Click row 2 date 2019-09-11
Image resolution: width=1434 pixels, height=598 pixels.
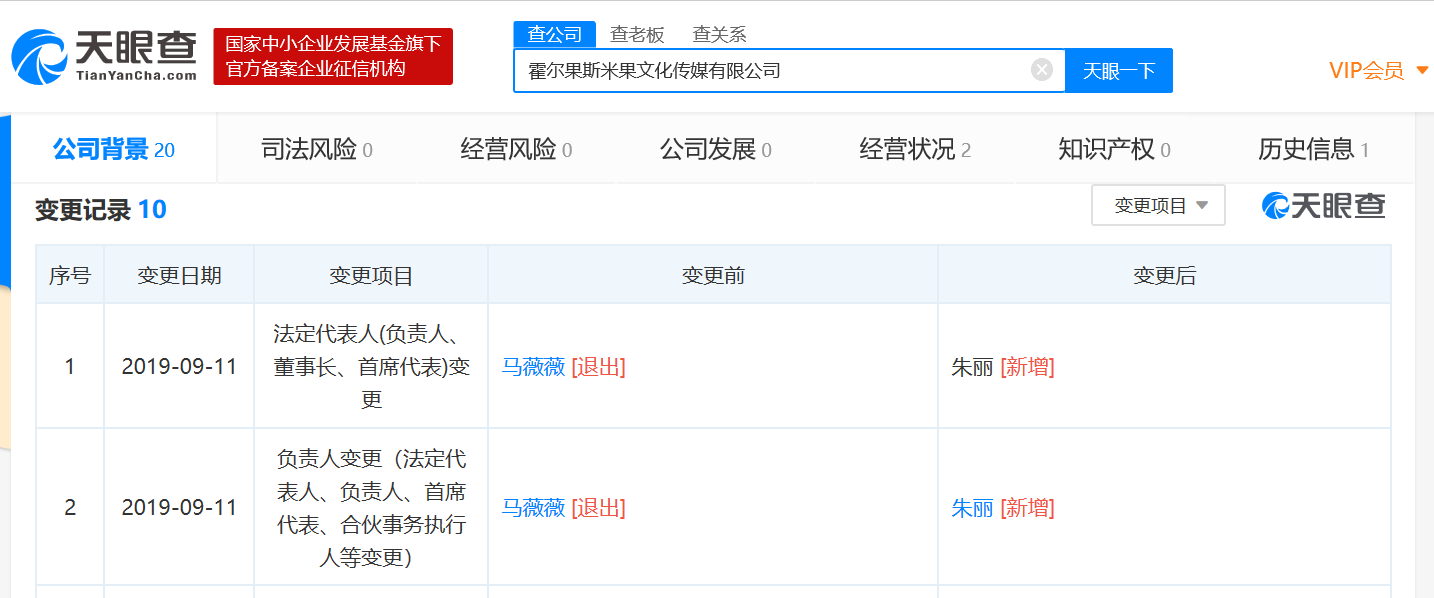click(180, 508)
